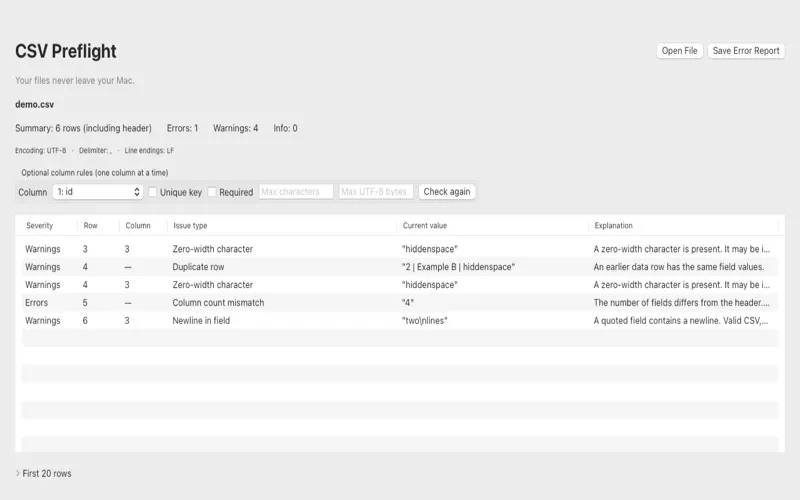
Task: Click Save Error Report button
Action: (x=745, y=51)
